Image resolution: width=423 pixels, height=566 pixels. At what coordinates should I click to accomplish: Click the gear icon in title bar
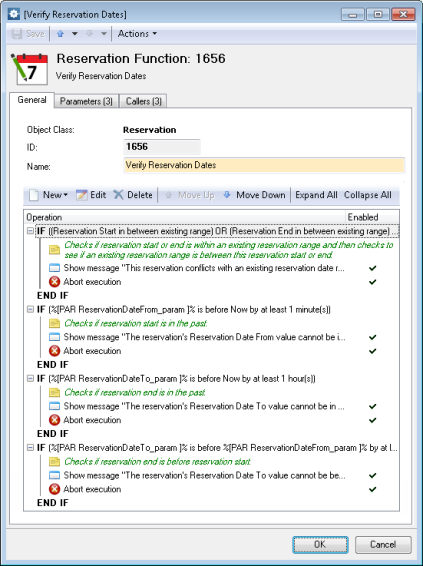click(x=14, y=14)
